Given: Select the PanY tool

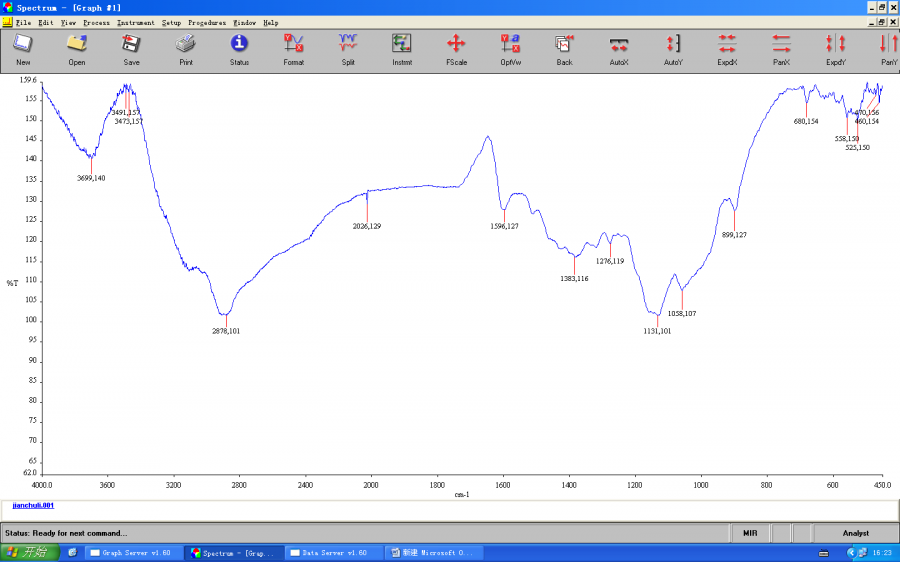Looking at the screenshot, I should 889,50.
